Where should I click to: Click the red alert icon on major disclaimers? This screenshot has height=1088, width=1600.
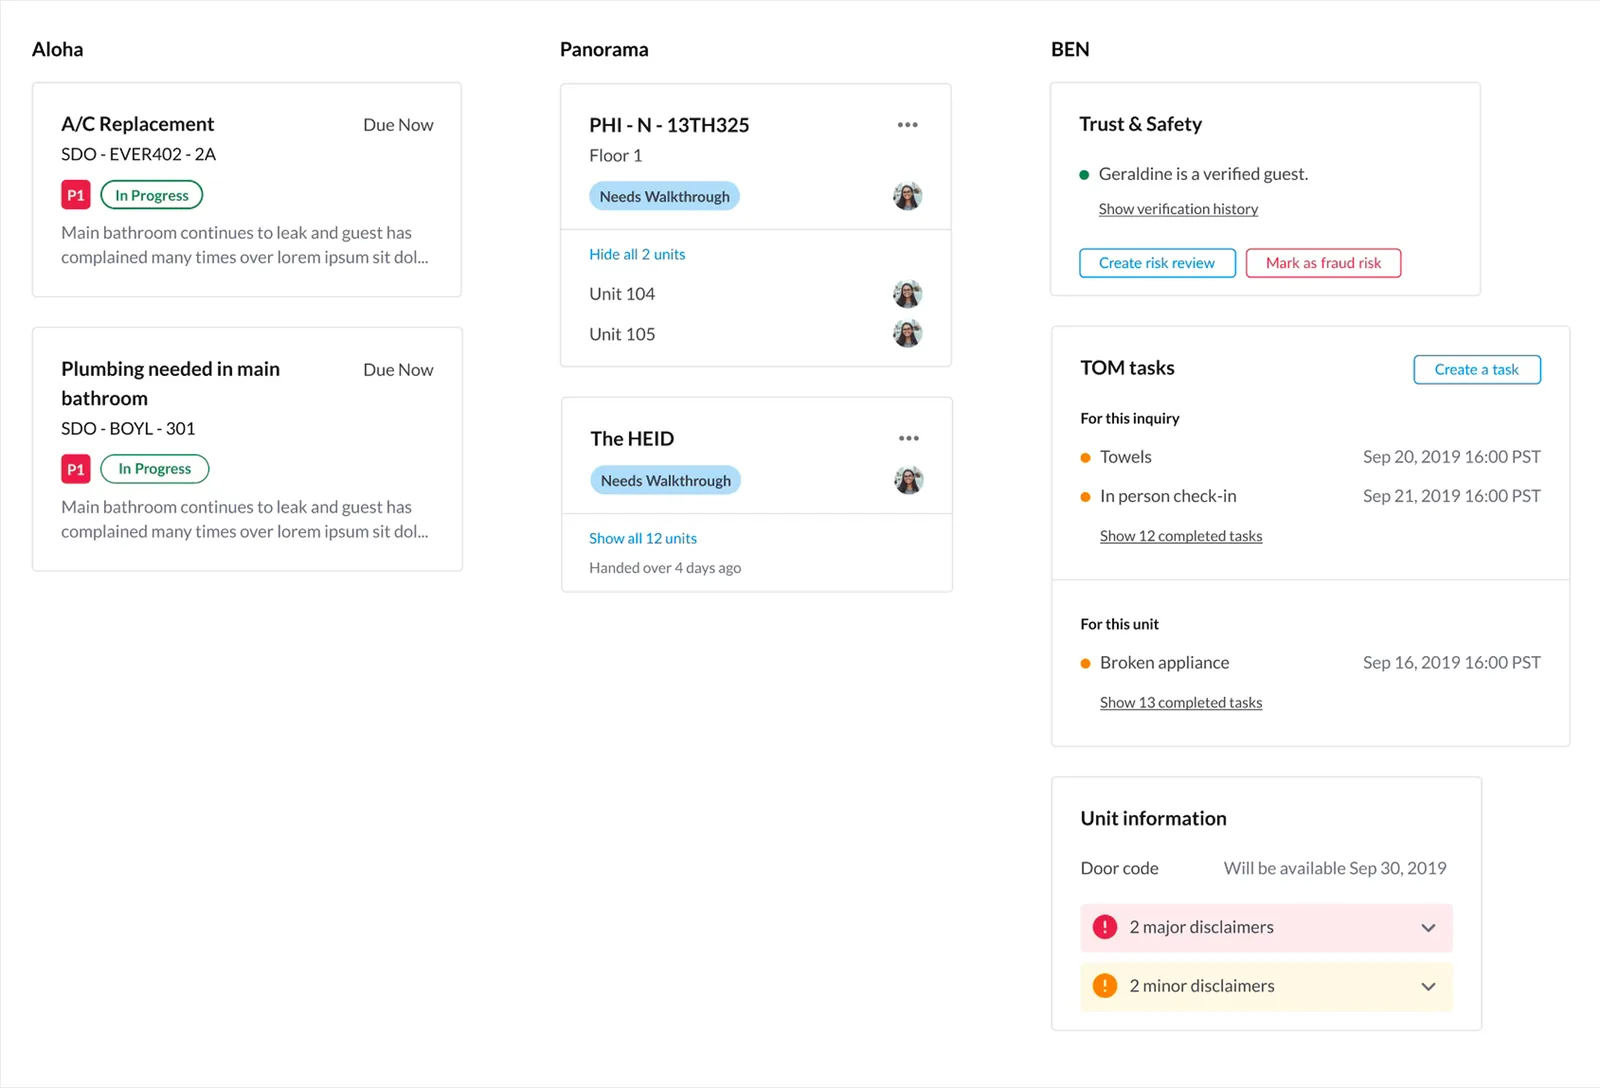click(1104, 927)
